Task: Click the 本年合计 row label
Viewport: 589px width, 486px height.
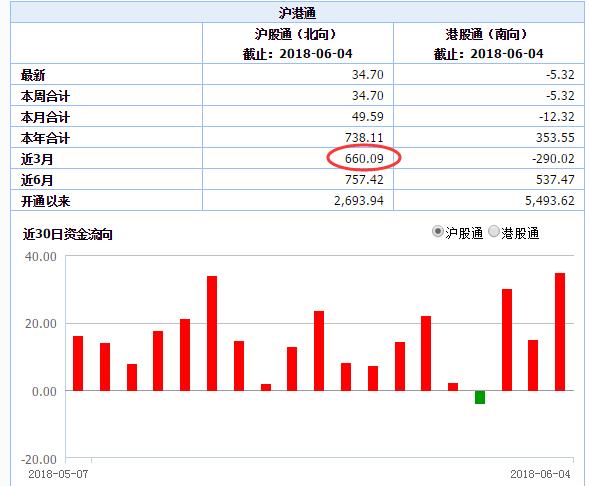Action: click(x=45, y=138)
